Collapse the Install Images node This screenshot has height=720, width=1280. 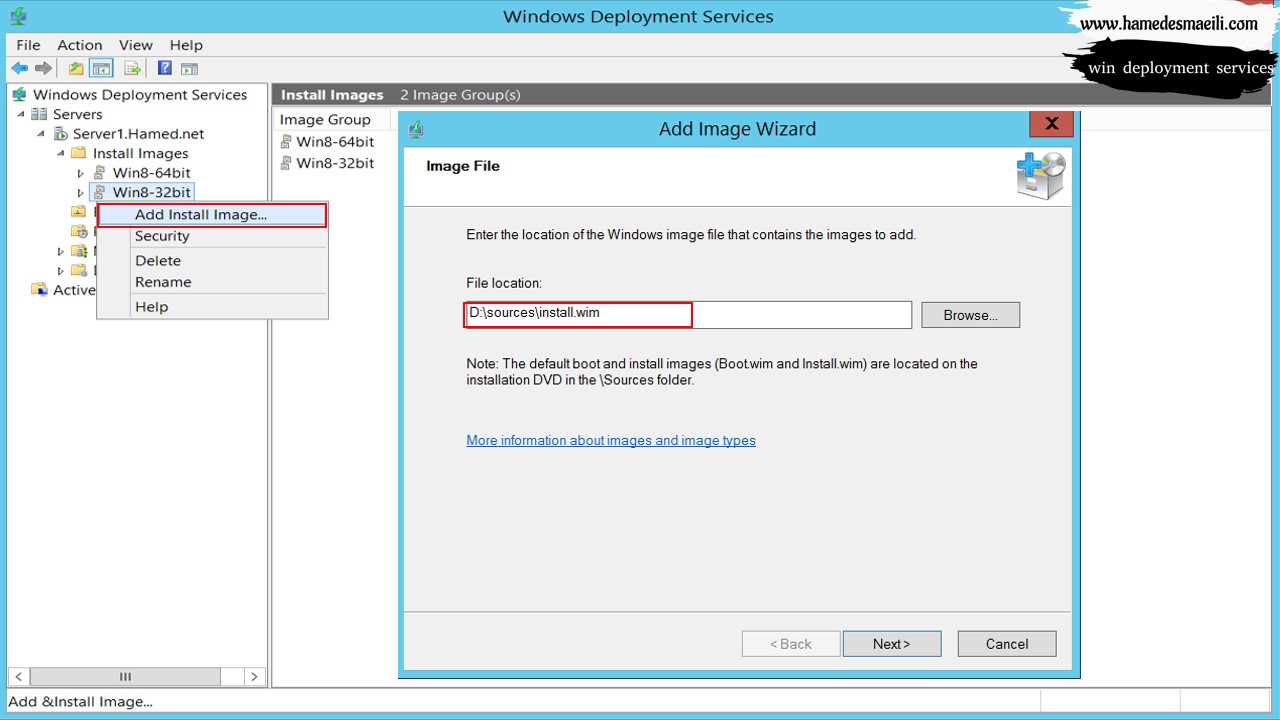pyautogui.click(x=60, y=153)
